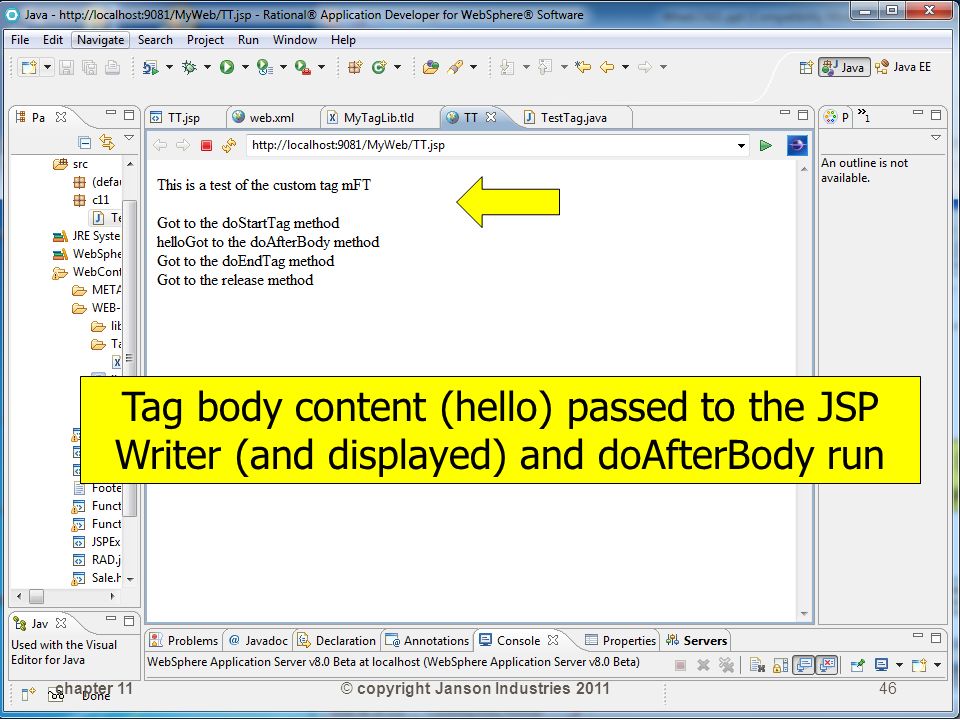The image size is (960, 720).
Task: Switch to the web.xml editor tab
Action: coord(271,118)
